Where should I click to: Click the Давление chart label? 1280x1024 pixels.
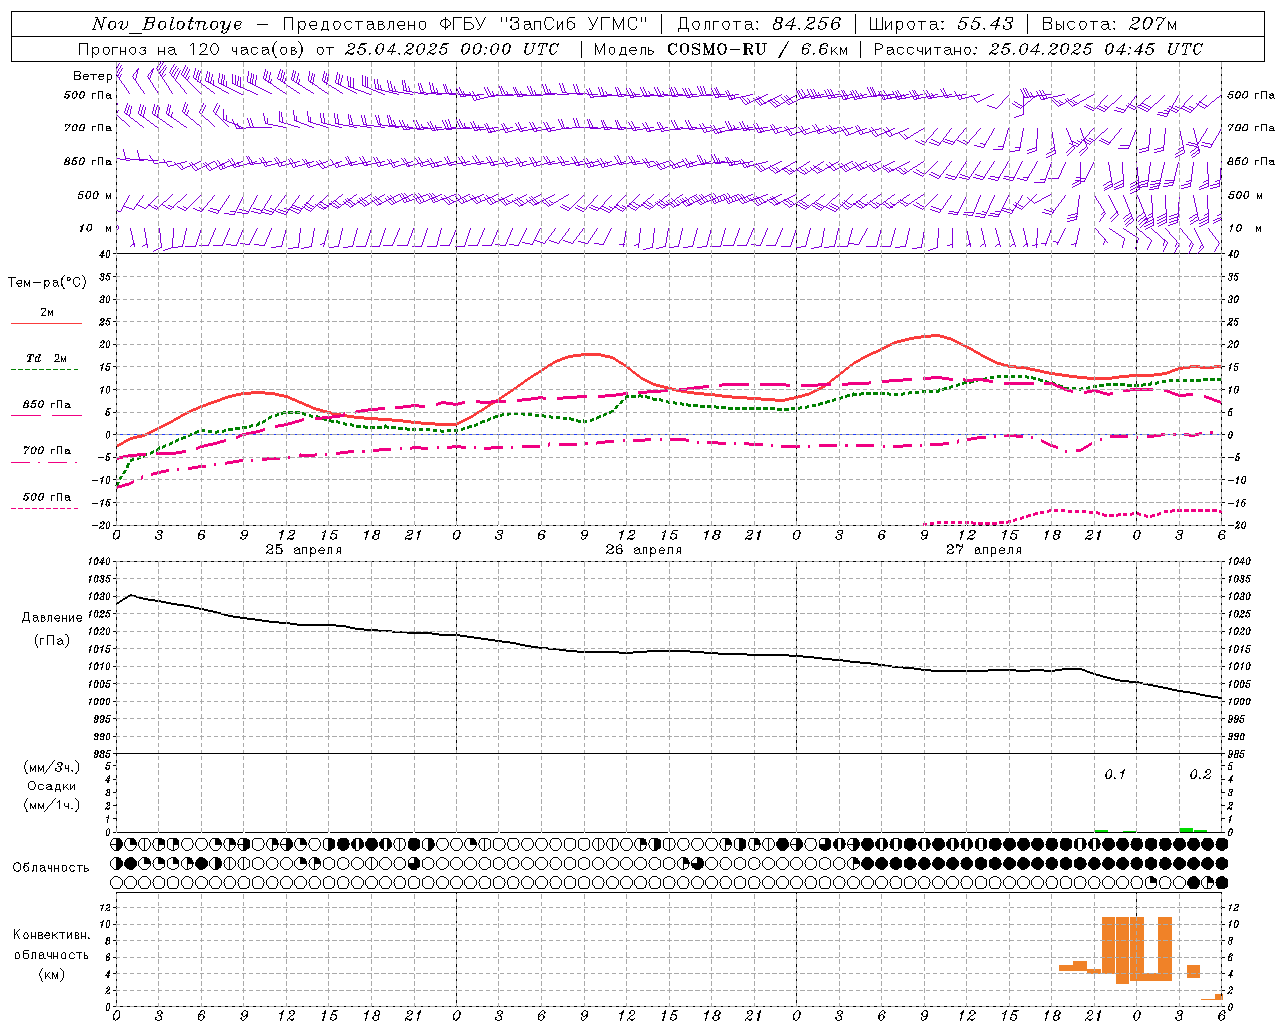pyautogui.click(x=52, y=618)
